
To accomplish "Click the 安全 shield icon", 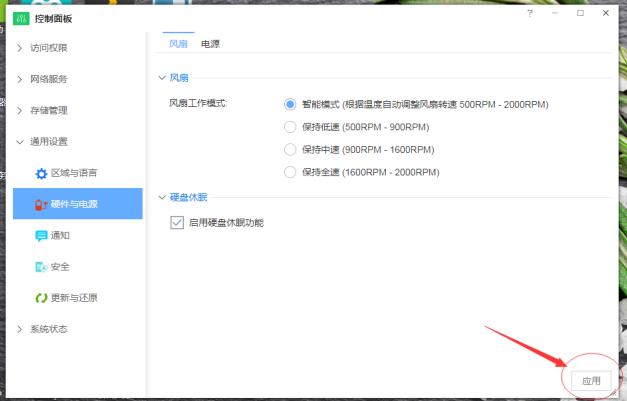I will [x=41, y=267].
